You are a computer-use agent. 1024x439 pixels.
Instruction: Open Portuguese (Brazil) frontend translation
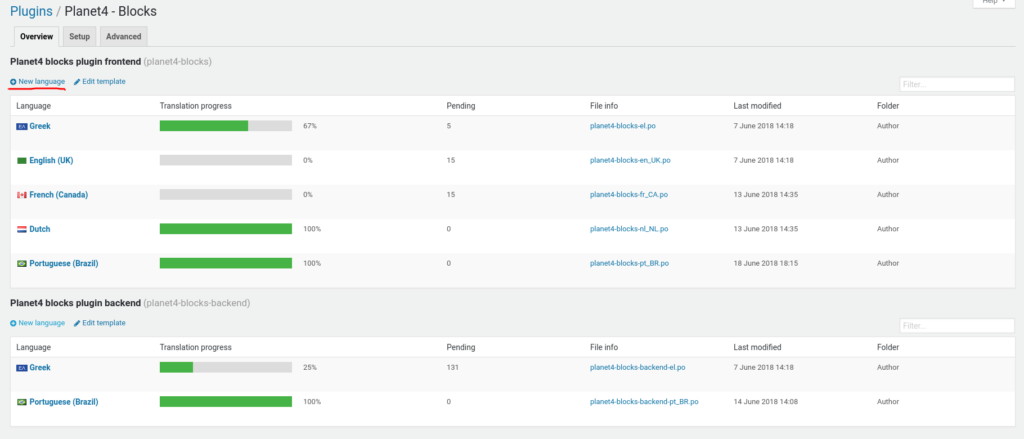(64, 263)
